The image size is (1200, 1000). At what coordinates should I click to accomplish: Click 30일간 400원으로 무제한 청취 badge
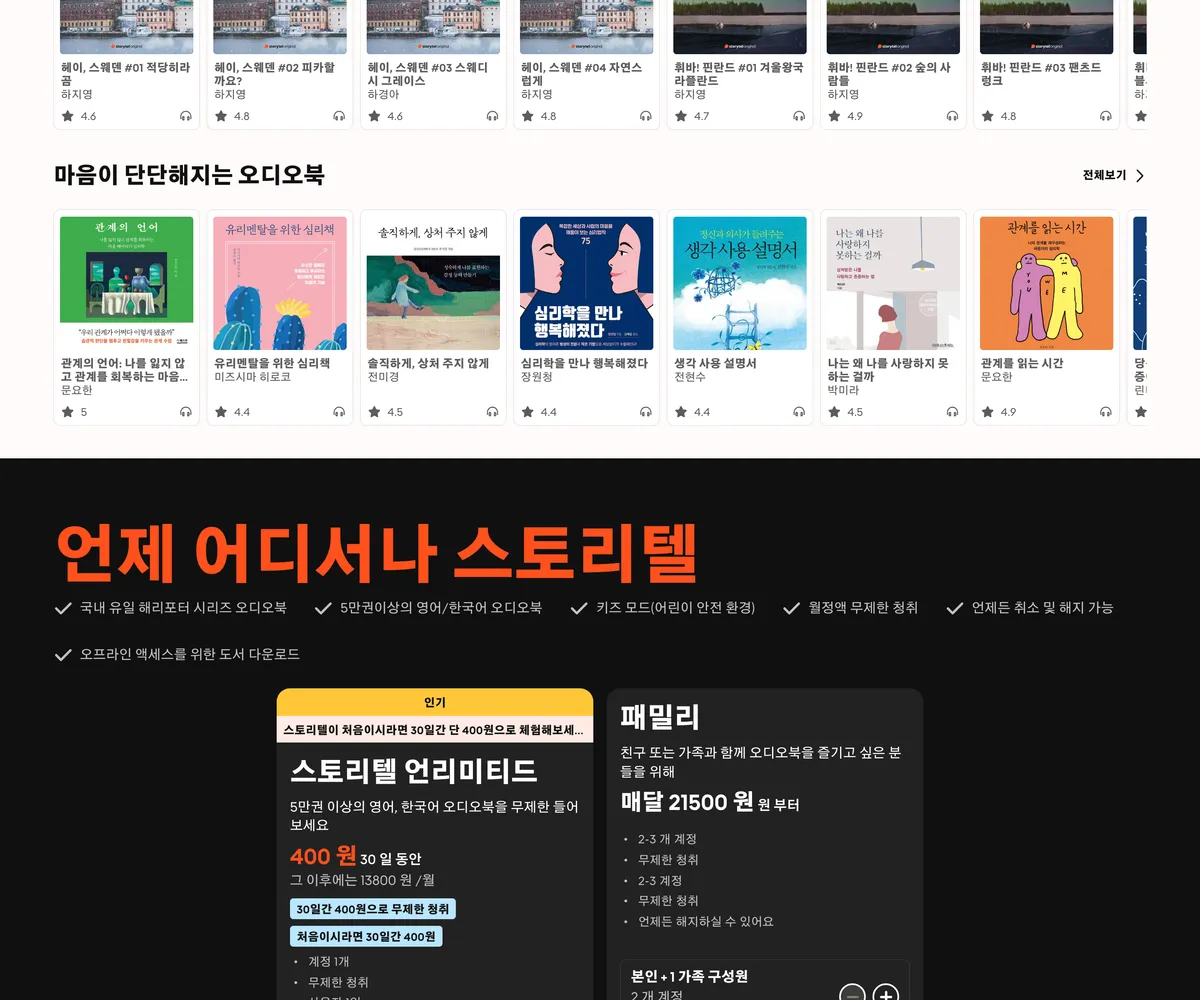373,909
